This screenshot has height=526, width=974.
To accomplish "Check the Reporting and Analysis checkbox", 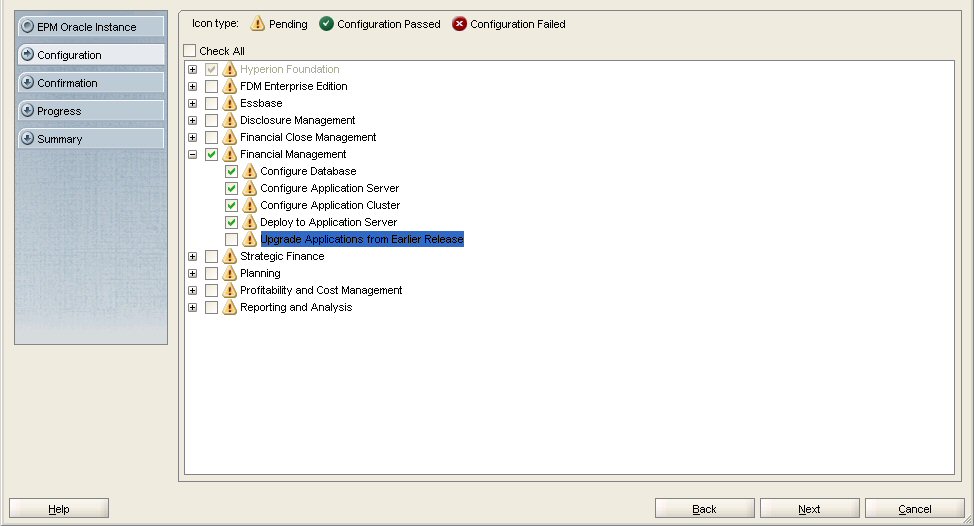I will [x=211, y=307].
